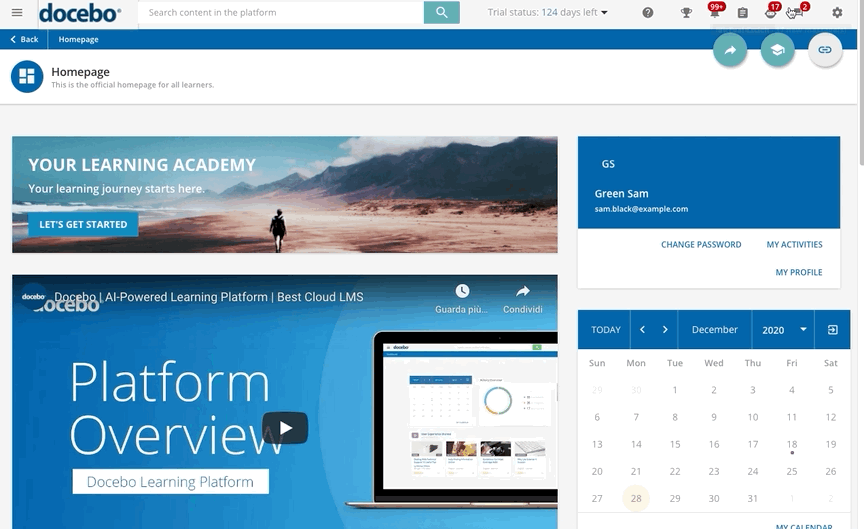Go to next month in calendar

pos(665,330)
